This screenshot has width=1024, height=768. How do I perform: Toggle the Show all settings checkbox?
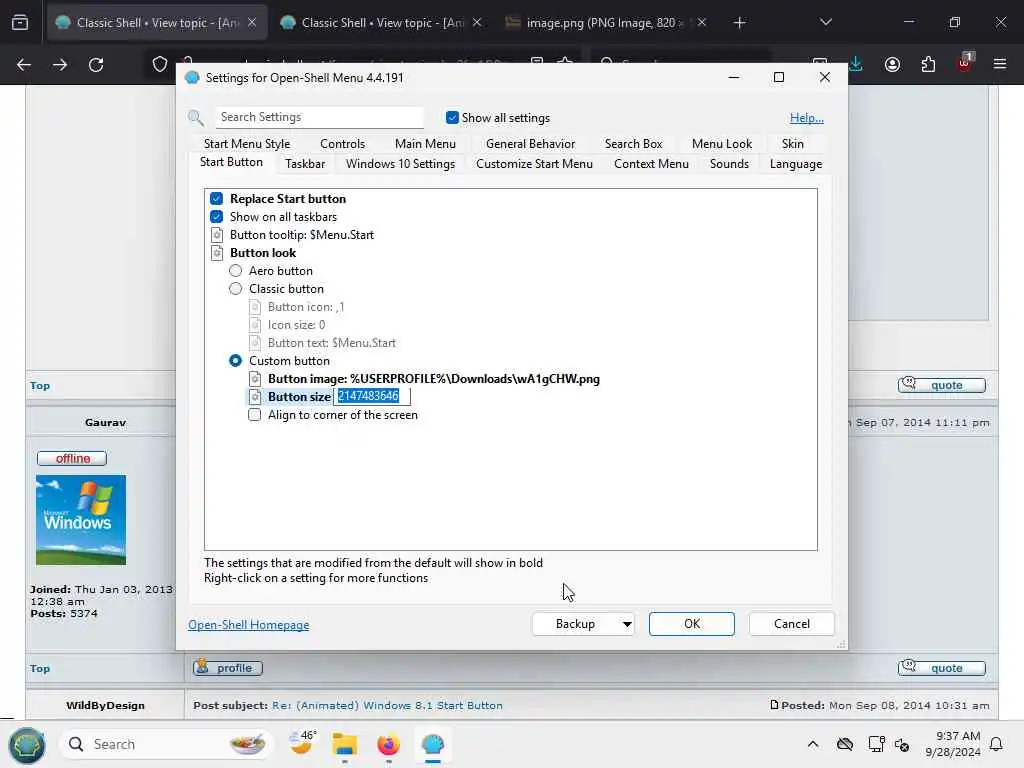coord(452,118)
